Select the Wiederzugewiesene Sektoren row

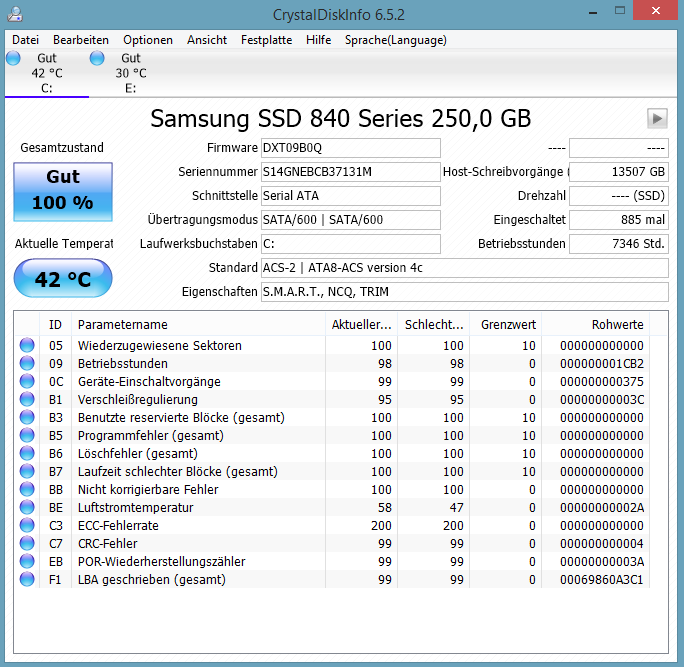[x=332, y=345]
